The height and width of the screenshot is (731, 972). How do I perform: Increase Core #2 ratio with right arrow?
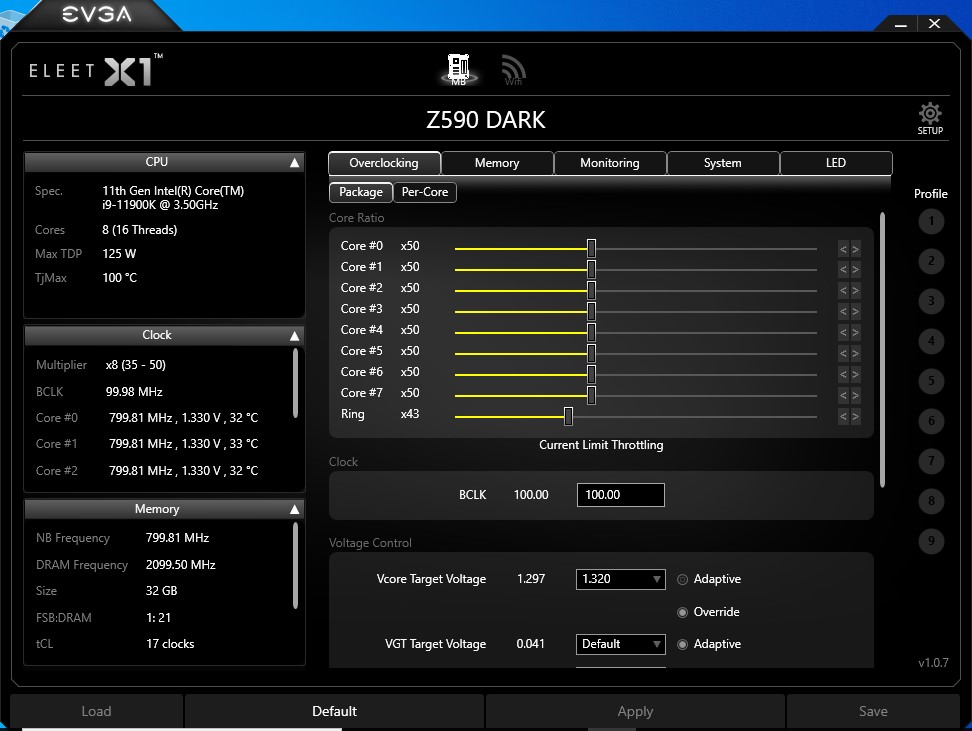[855, 291]
